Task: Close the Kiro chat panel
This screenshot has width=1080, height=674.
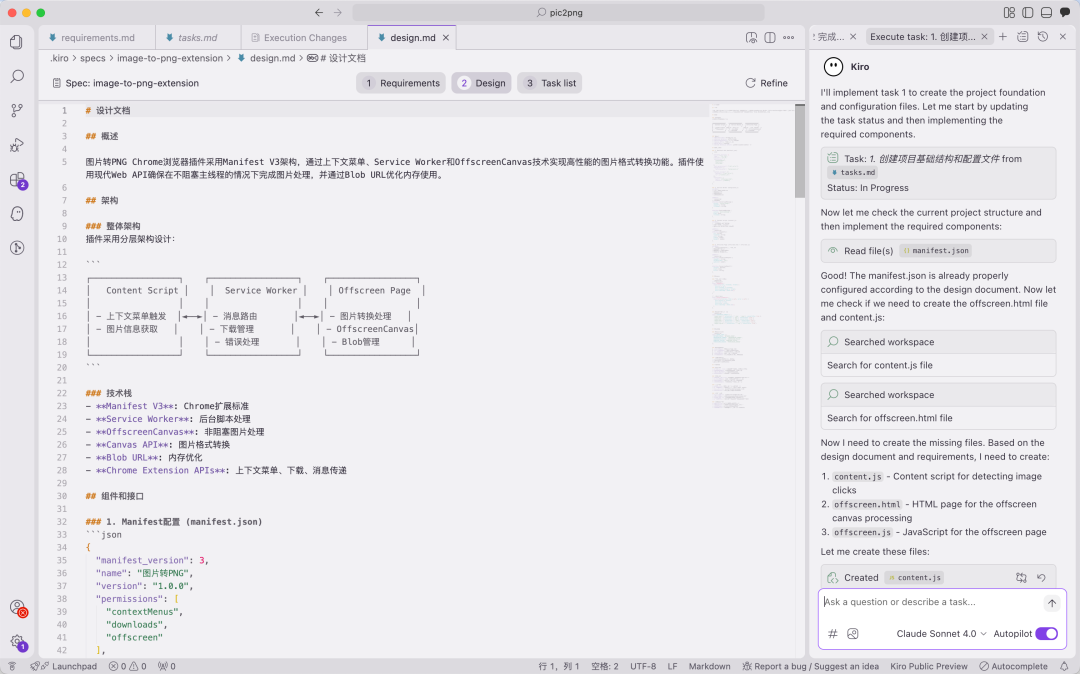Action: click(x=1063, y=36)
